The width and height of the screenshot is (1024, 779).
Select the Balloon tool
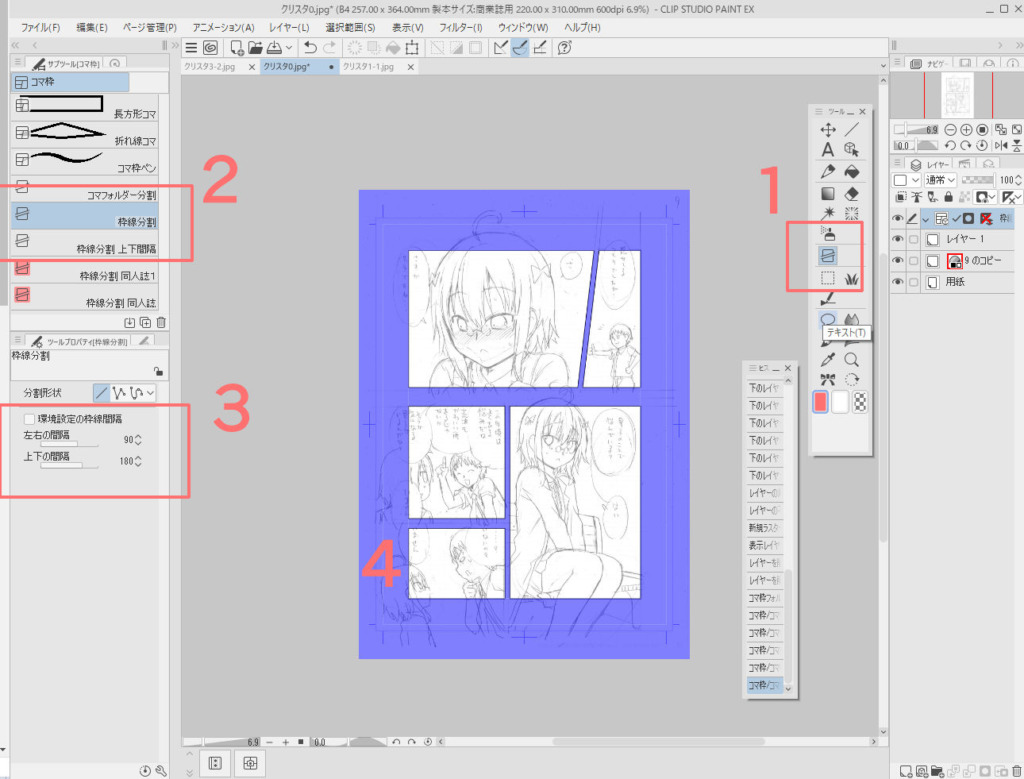(x=828, y=319)
